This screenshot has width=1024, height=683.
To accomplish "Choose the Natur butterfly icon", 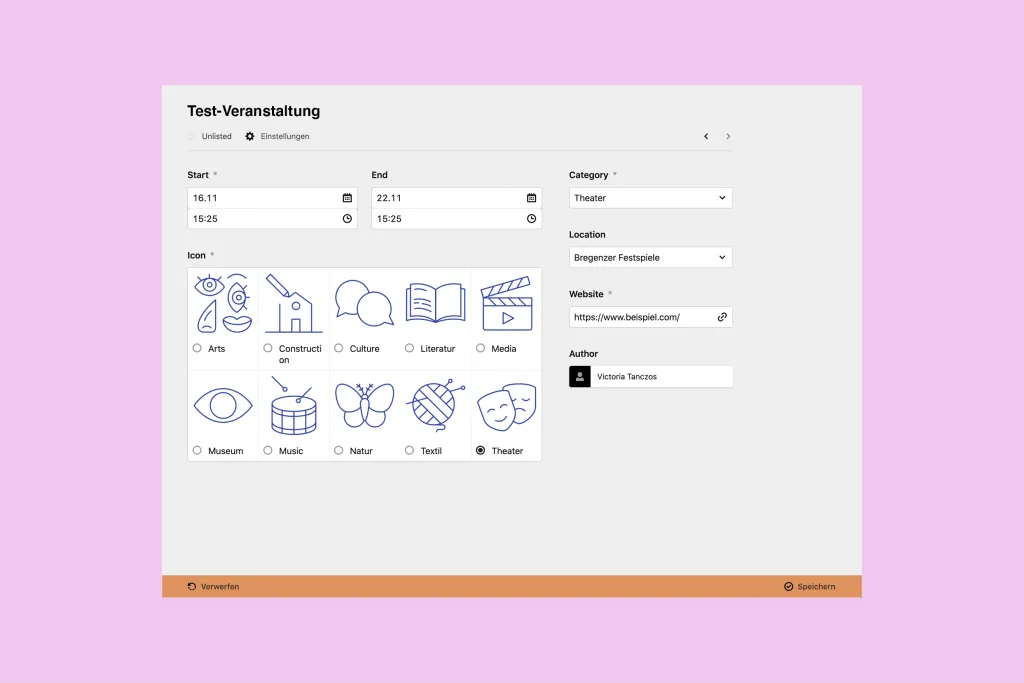I will (365, 407).
